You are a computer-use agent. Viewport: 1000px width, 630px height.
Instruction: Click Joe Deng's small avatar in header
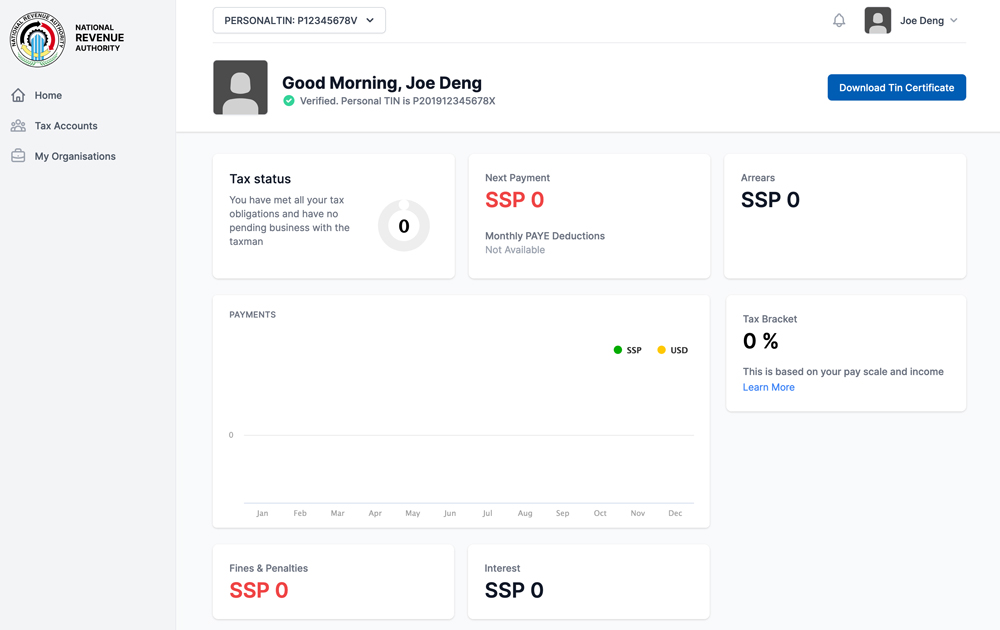tap(877, 21)
